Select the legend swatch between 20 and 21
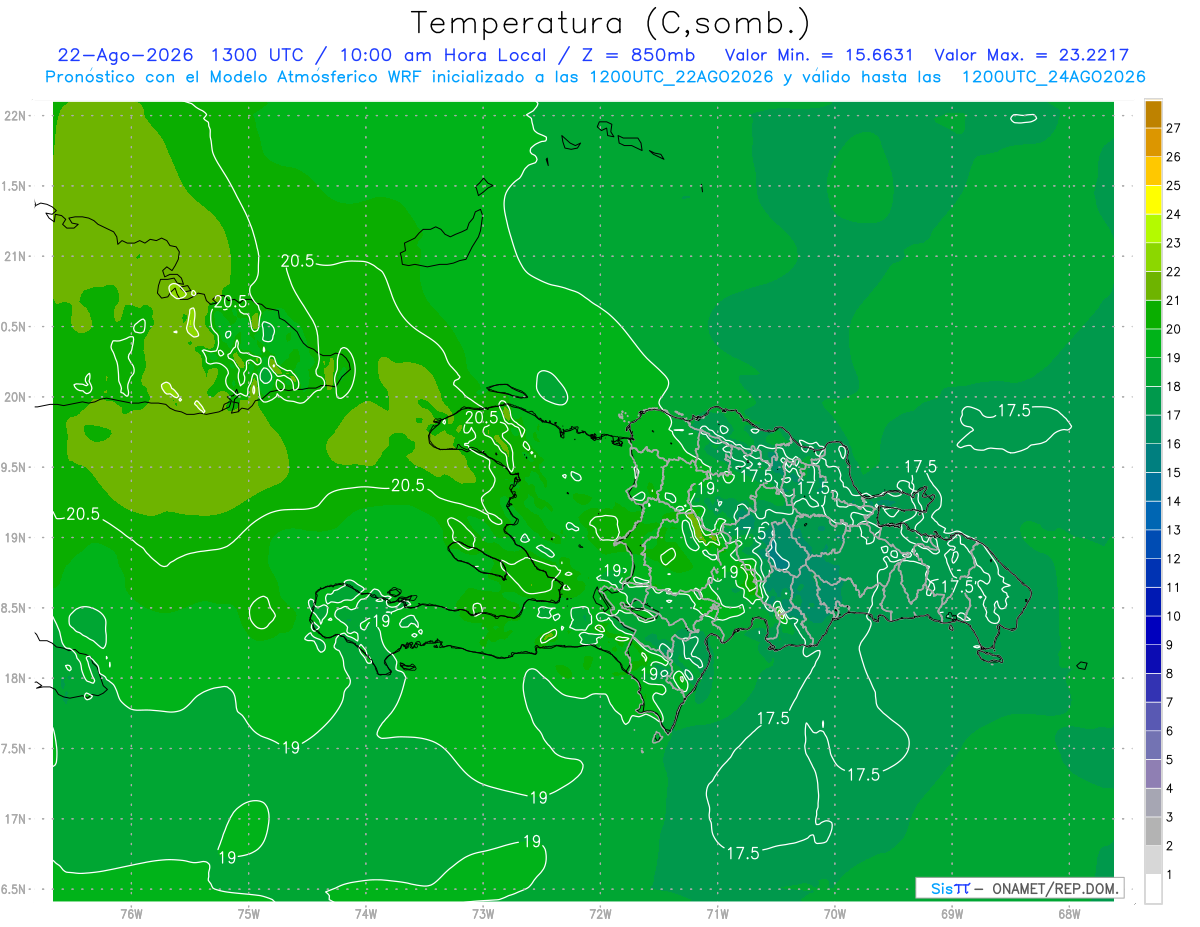Screen dimensions: 1200x927 1153,314
